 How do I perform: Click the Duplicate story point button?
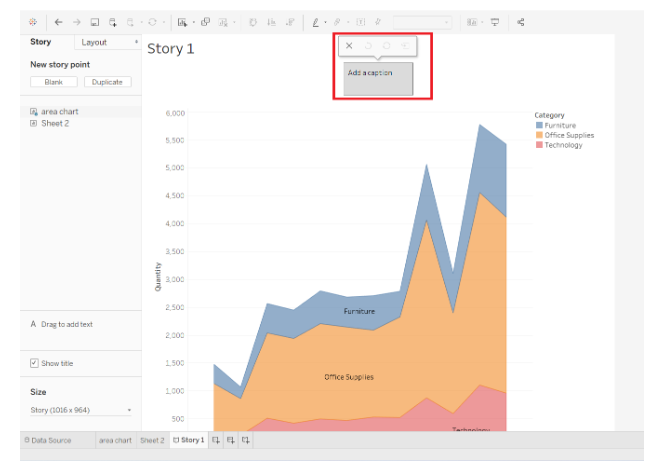(x=107, y=82)
